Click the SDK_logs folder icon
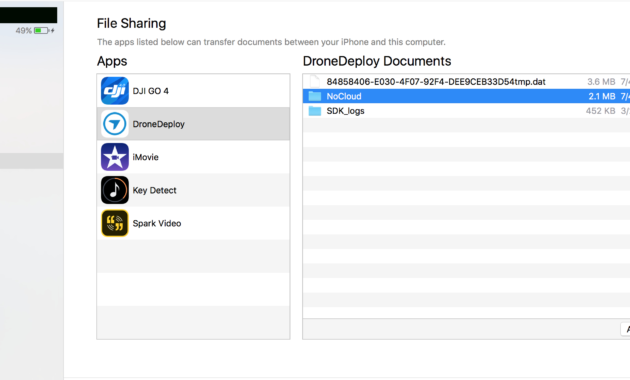Image resolution: width=630 pixels, height=380 pixels. [x=315, y=111]
